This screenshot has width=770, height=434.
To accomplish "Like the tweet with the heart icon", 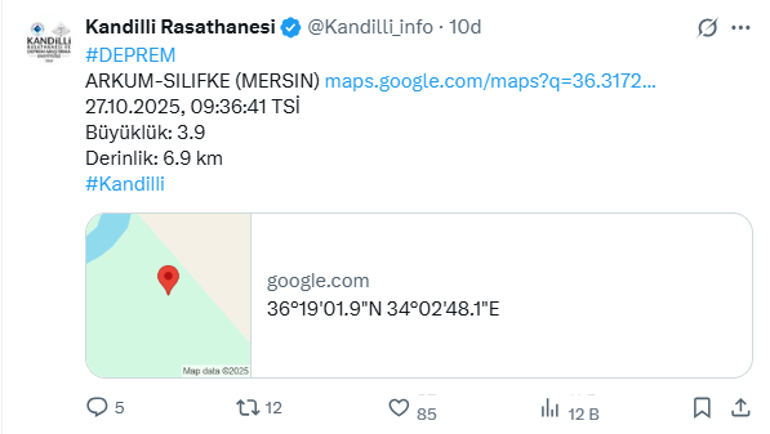I will pyautogui.click(x=400, y=407).
